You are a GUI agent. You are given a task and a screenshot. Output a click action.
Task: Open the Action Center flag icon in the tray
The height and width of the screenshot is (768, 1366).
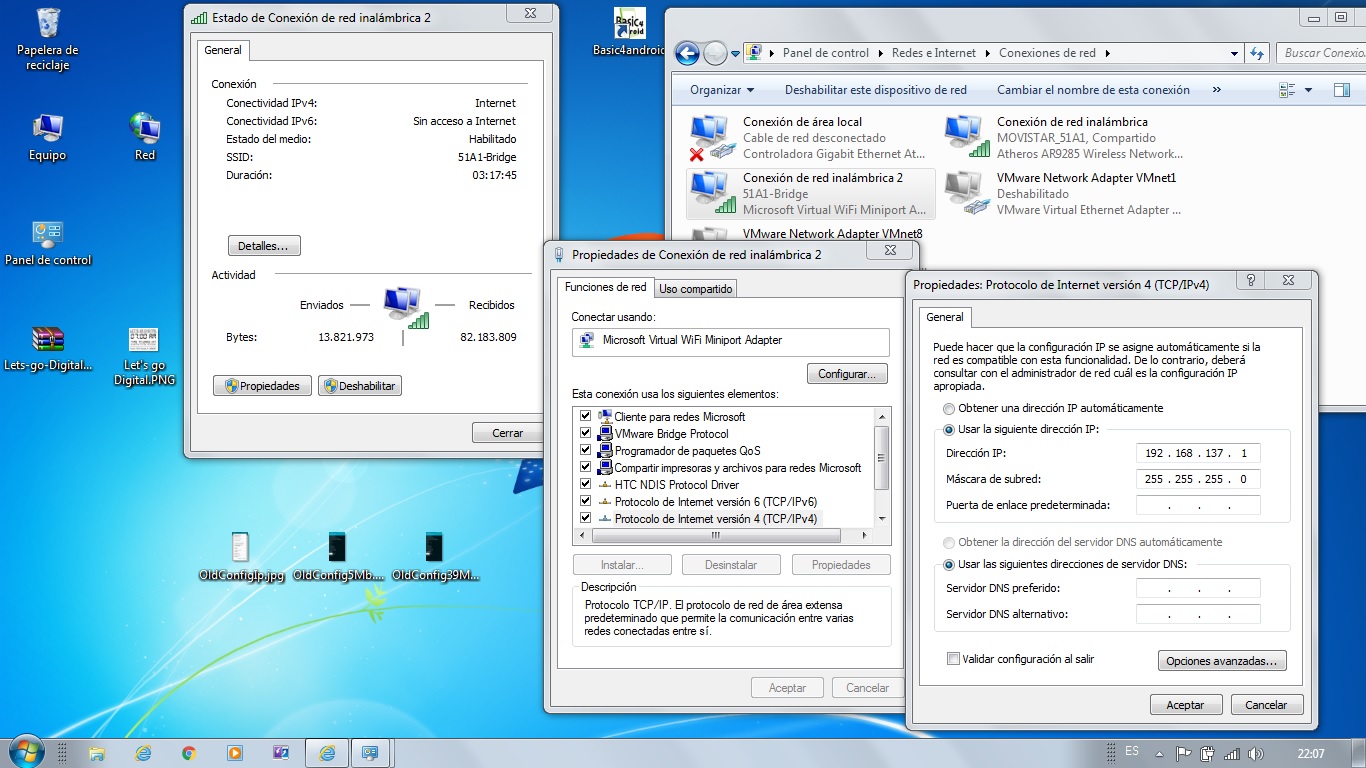point(1183,753)
